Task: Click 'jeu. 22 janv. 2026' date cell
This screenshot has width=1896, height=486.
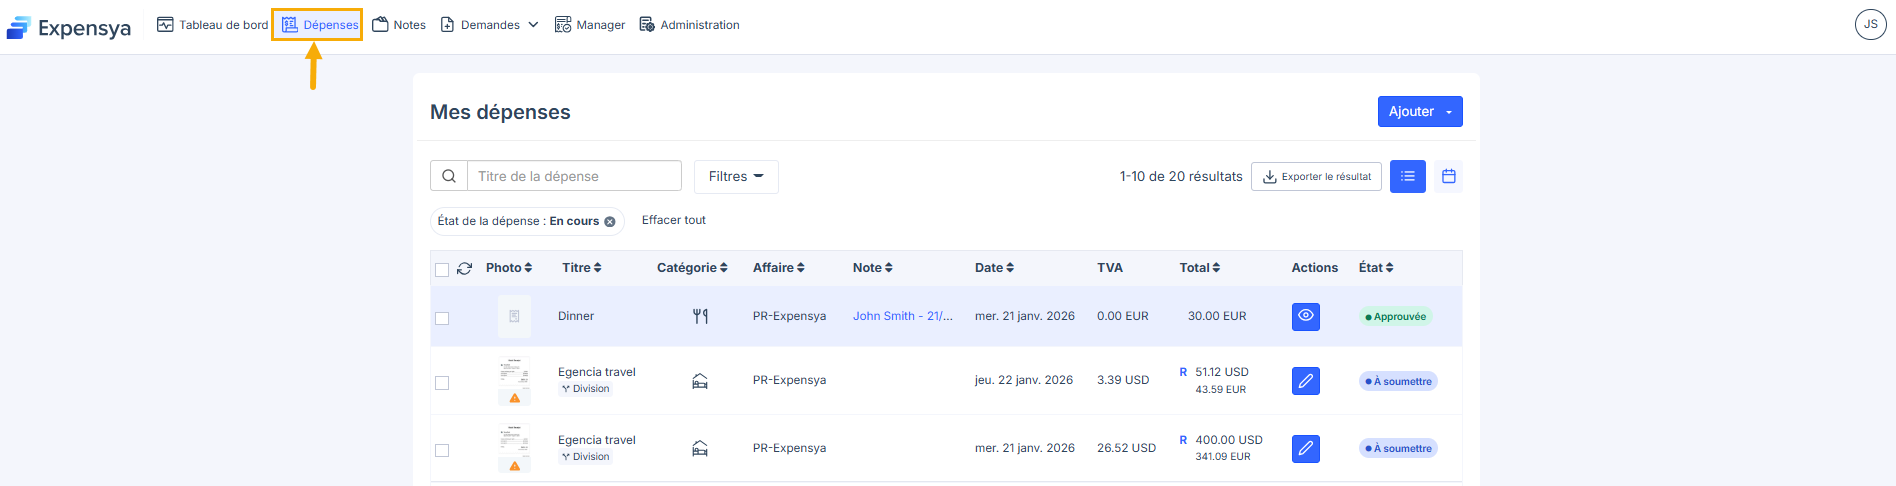Action: coord(1024,380)
